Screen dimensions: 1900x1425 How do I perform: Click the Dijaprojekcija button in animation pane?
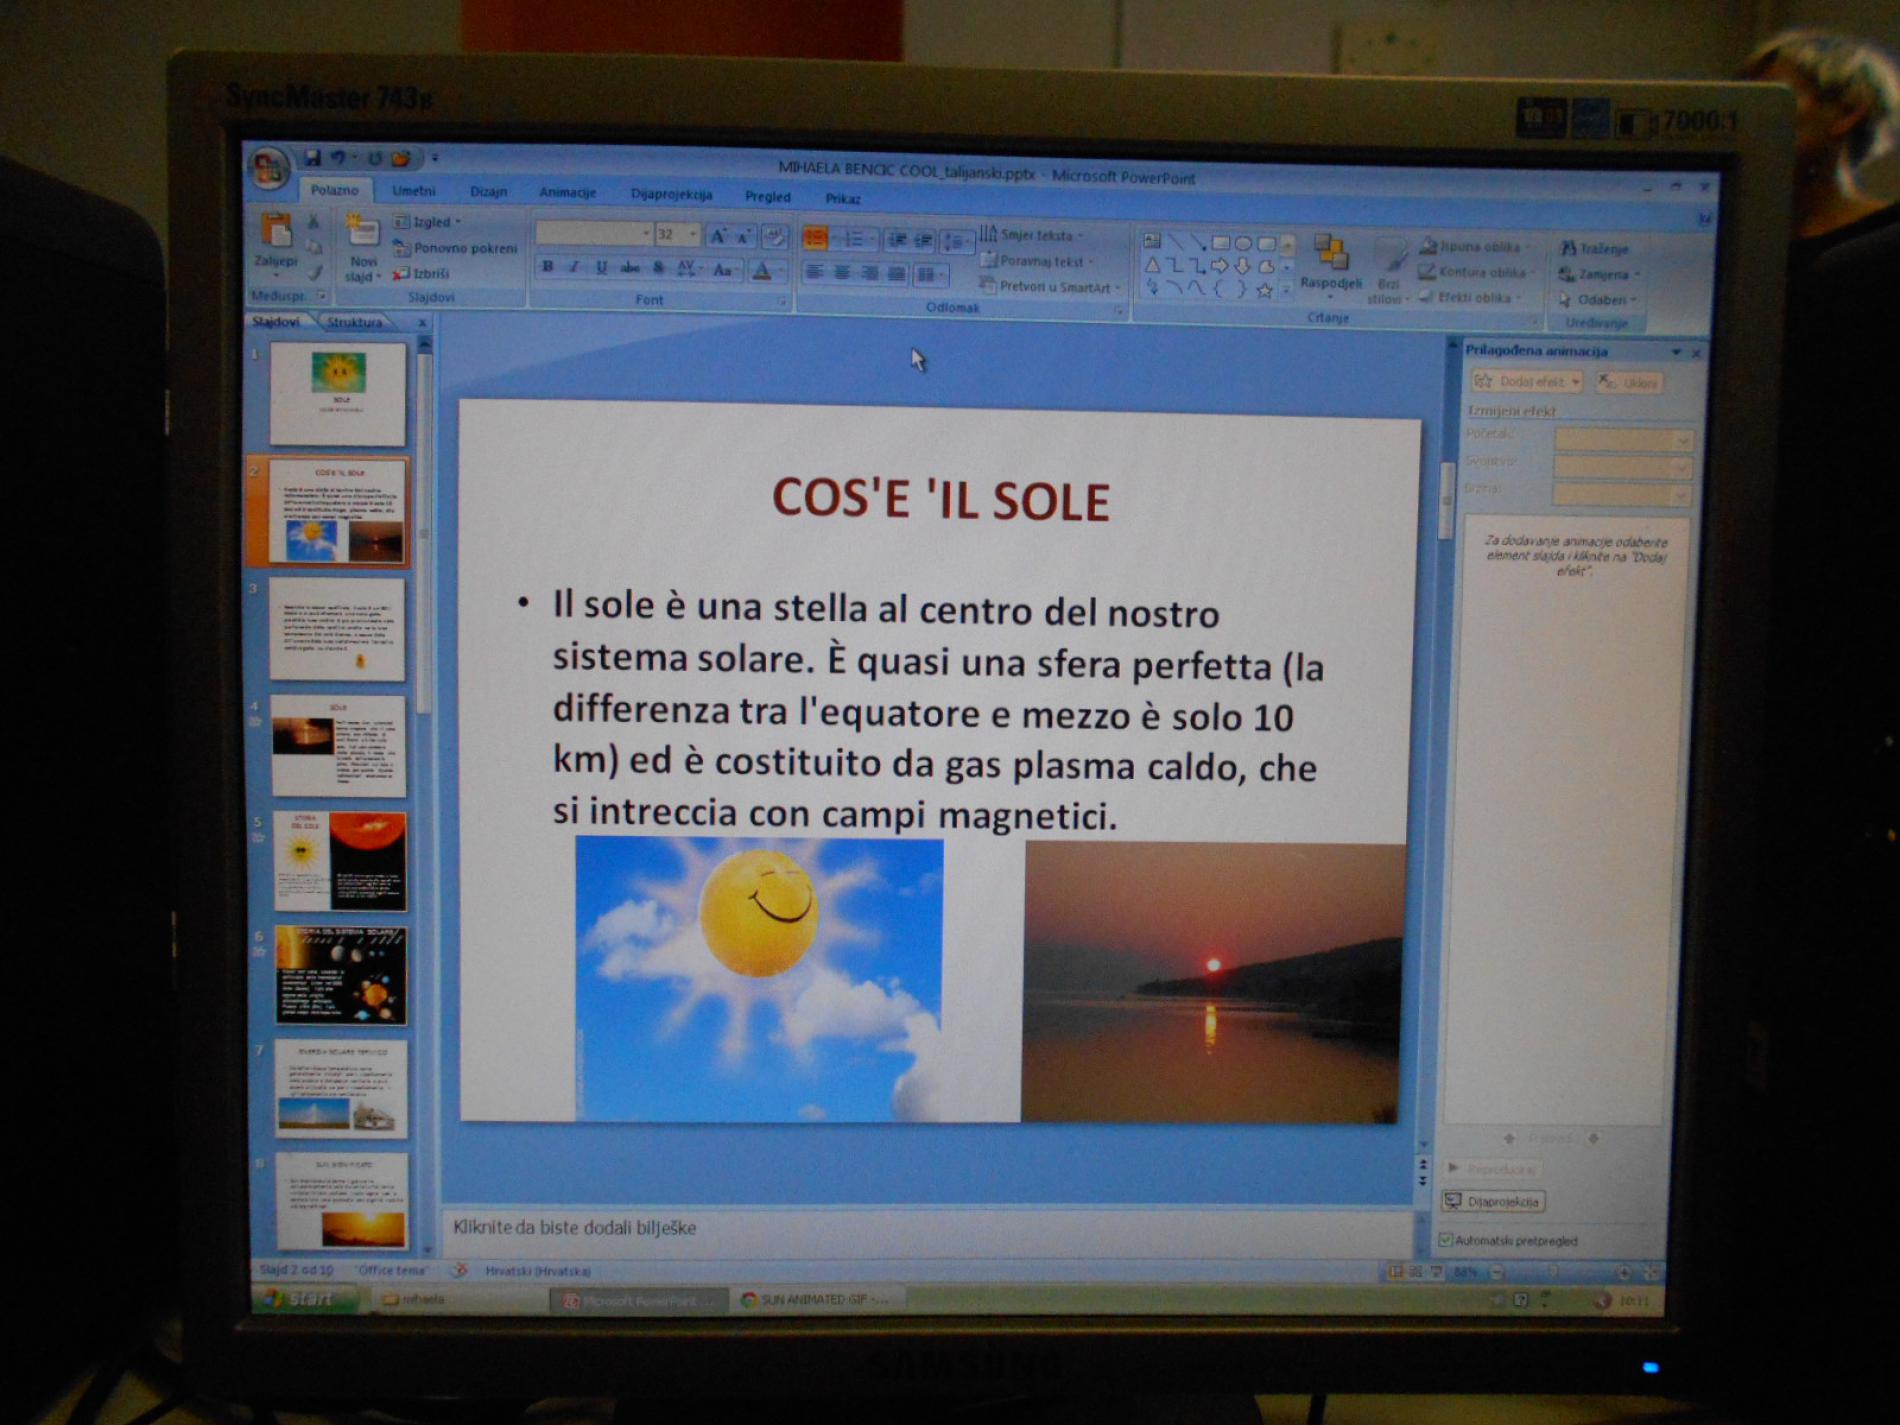click(1494, 1201)
